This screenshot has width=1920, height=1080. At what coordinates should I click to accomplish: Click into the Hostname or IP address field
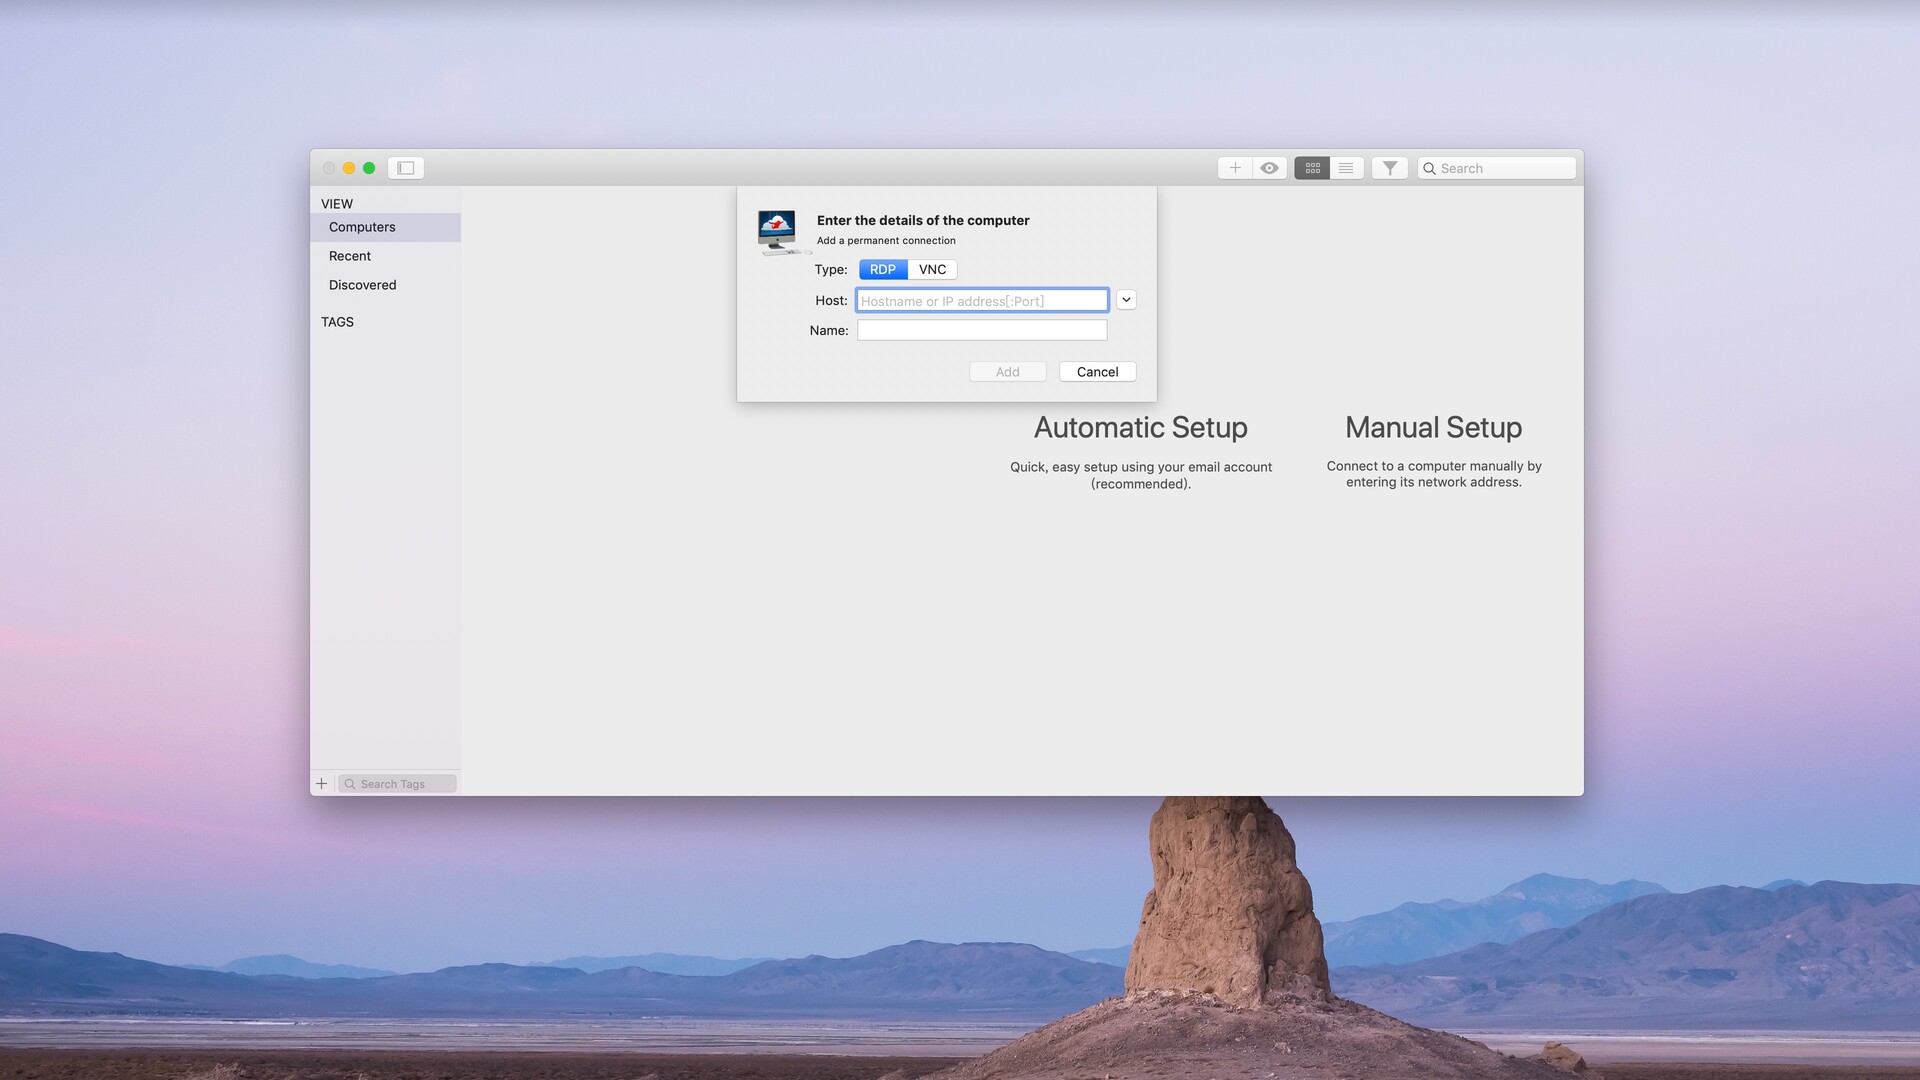coord(981,300)
